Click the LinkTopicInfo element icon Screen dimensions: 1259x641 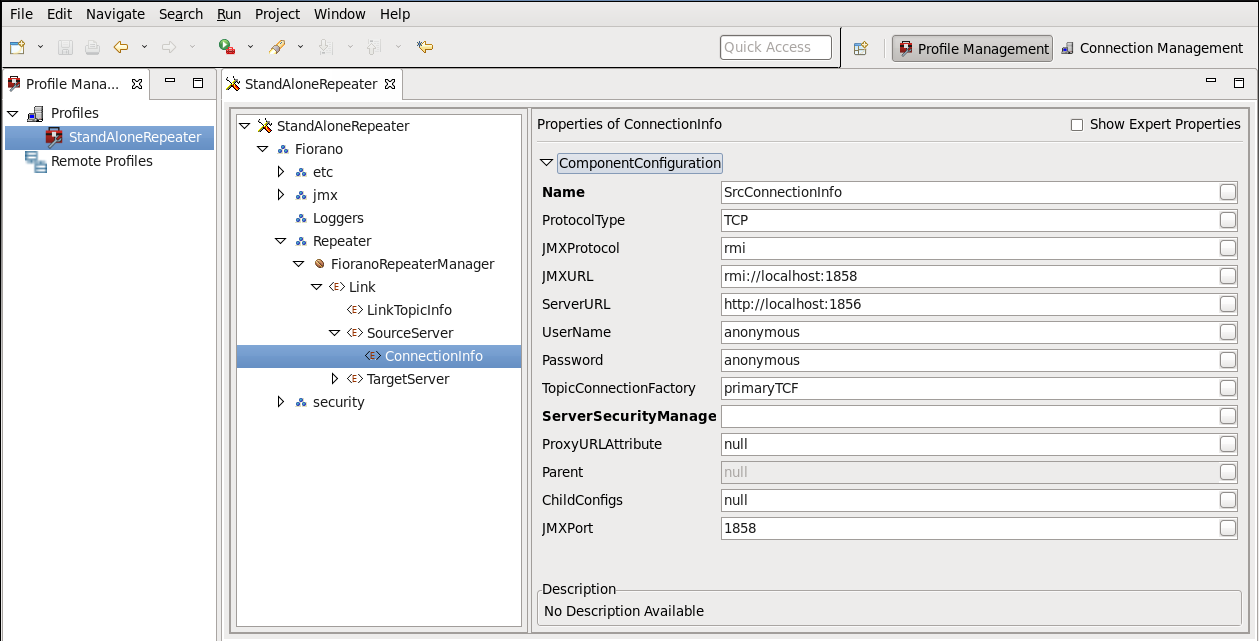pyautogui.click(x=355, y=310)
